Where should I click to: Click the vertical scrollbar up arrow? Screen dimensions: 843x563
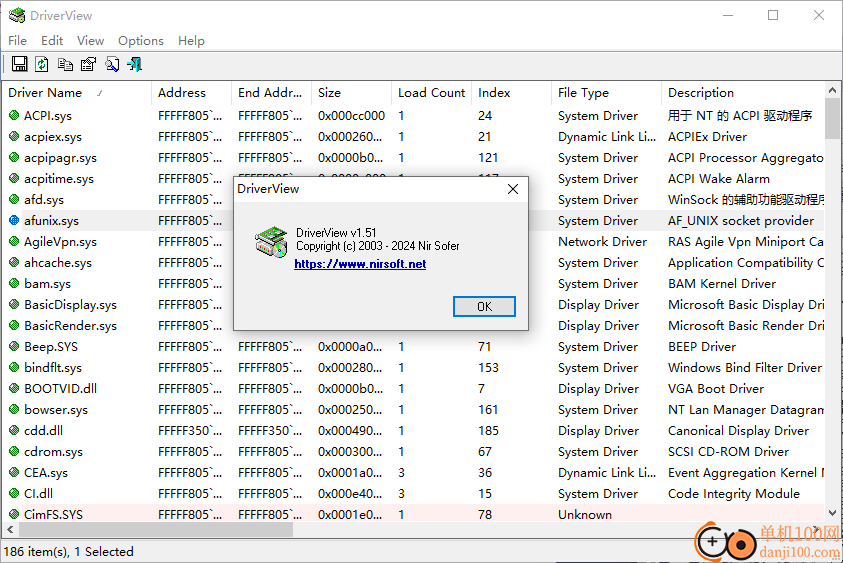tap(832, 90)
